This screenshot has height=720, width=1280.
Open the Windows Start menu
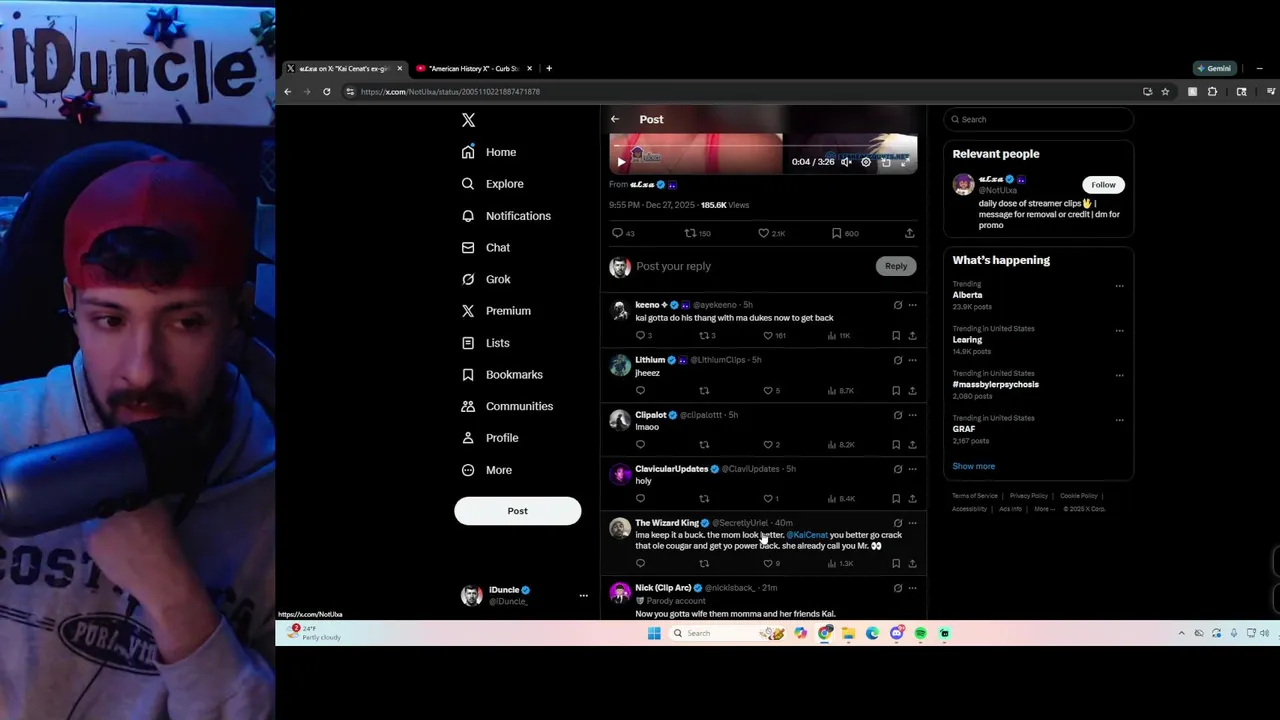point(654,633)
